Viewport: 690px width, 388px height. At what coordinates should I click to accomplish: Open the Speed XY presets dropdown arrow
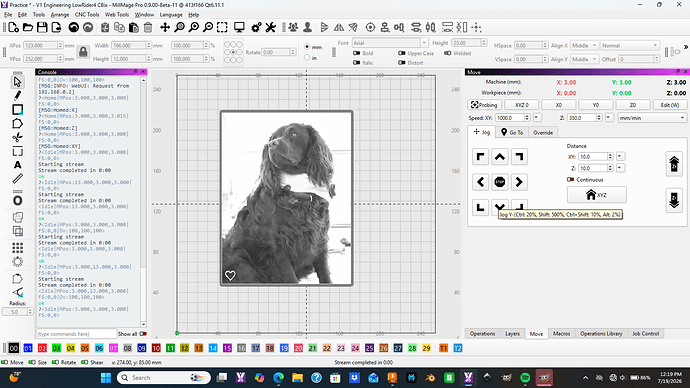point(536,117)
